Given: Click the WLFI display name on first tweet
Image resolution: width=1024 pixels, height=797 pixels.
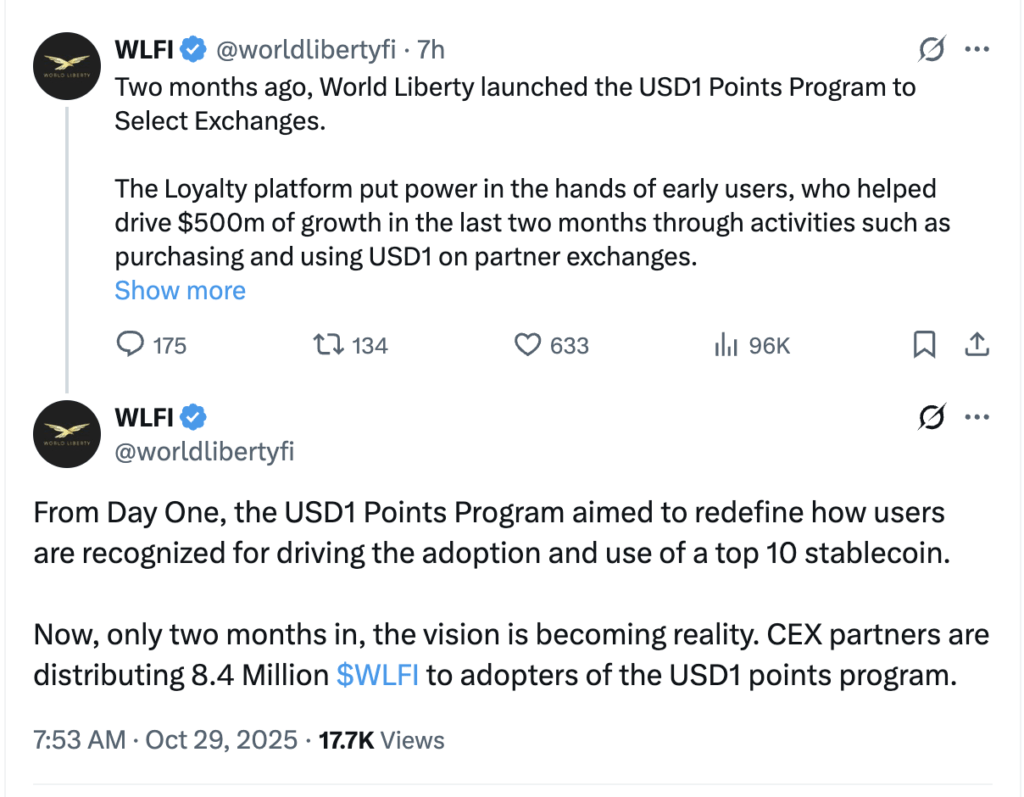Looking at the screenshot, I should [x=147, y=49].
